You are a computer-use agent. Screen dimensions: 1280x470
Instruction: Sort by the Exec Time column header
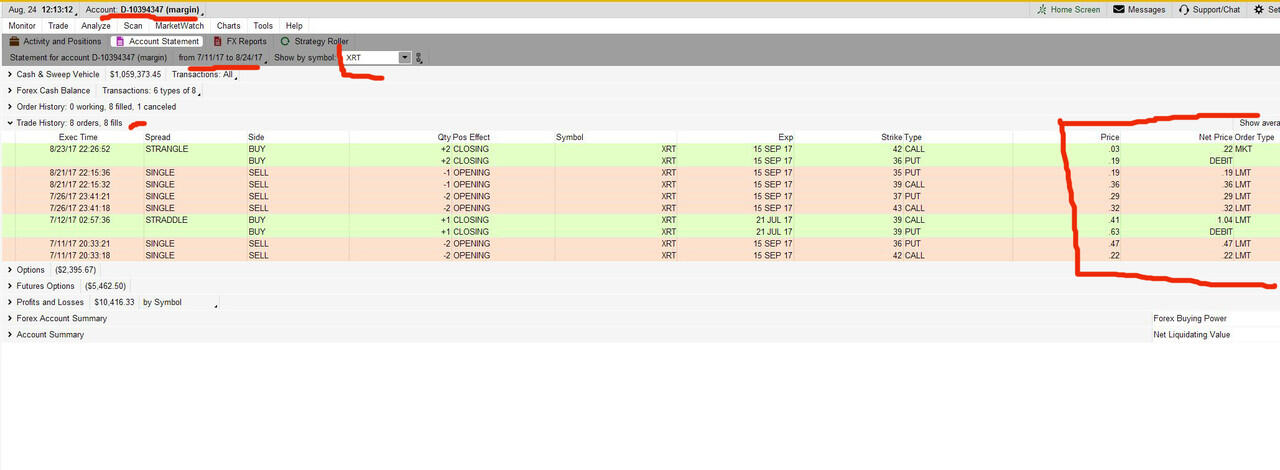click(x=78, y=137)
